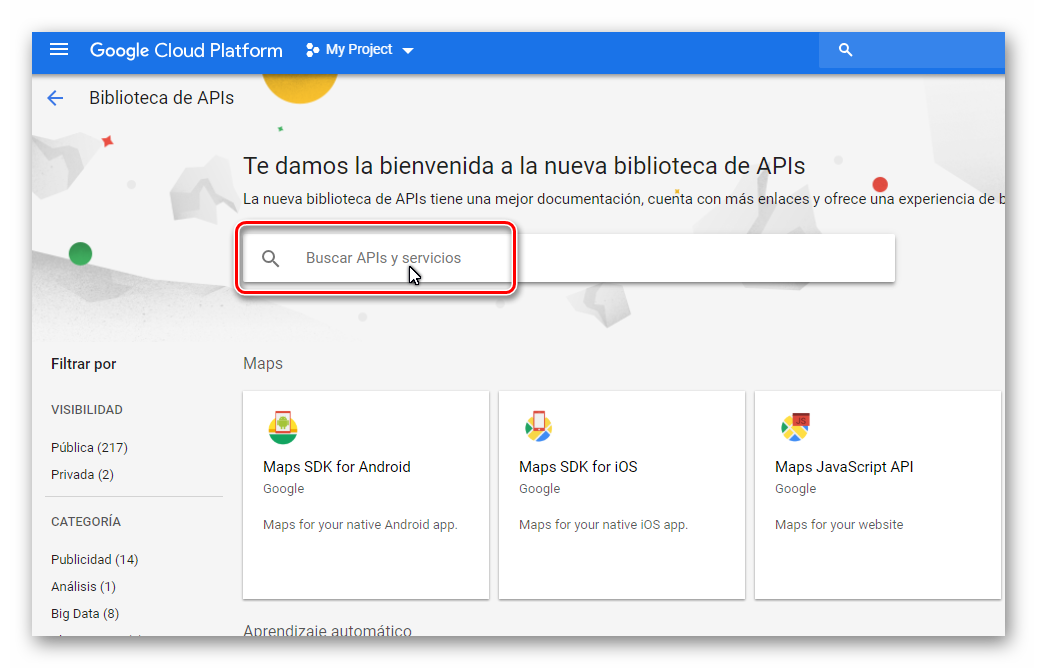Select the Análisis (1) category

tap(83, 587)
